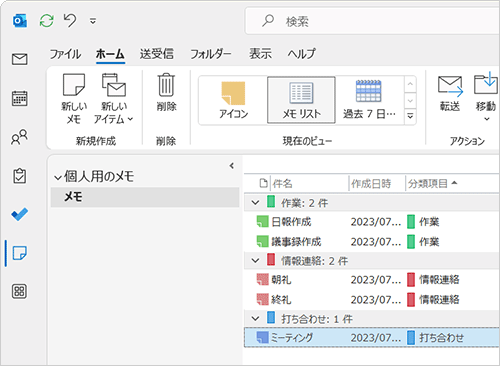Collapse 打ち合わせ: 1 件 group
The image size is (500, 366).
point(255,319)
